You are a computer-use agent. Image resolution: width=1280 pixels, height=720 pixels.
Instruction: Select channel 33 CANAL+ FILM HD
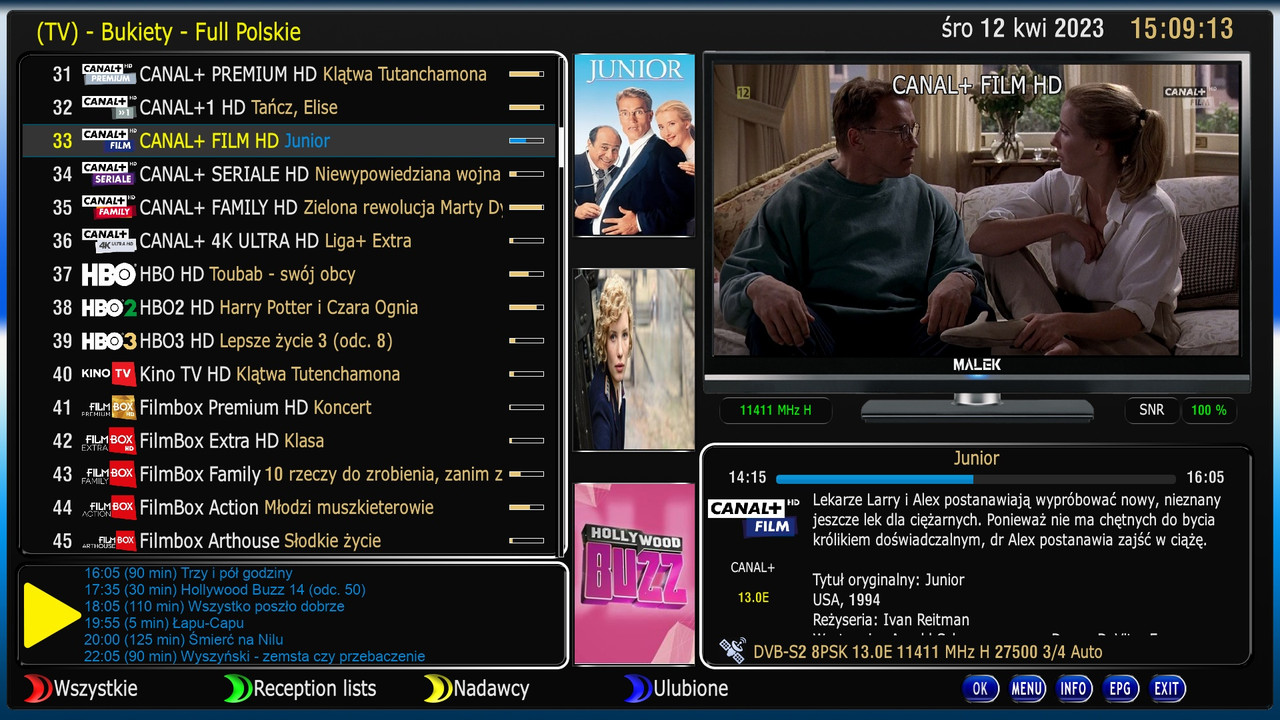(289, 141)
